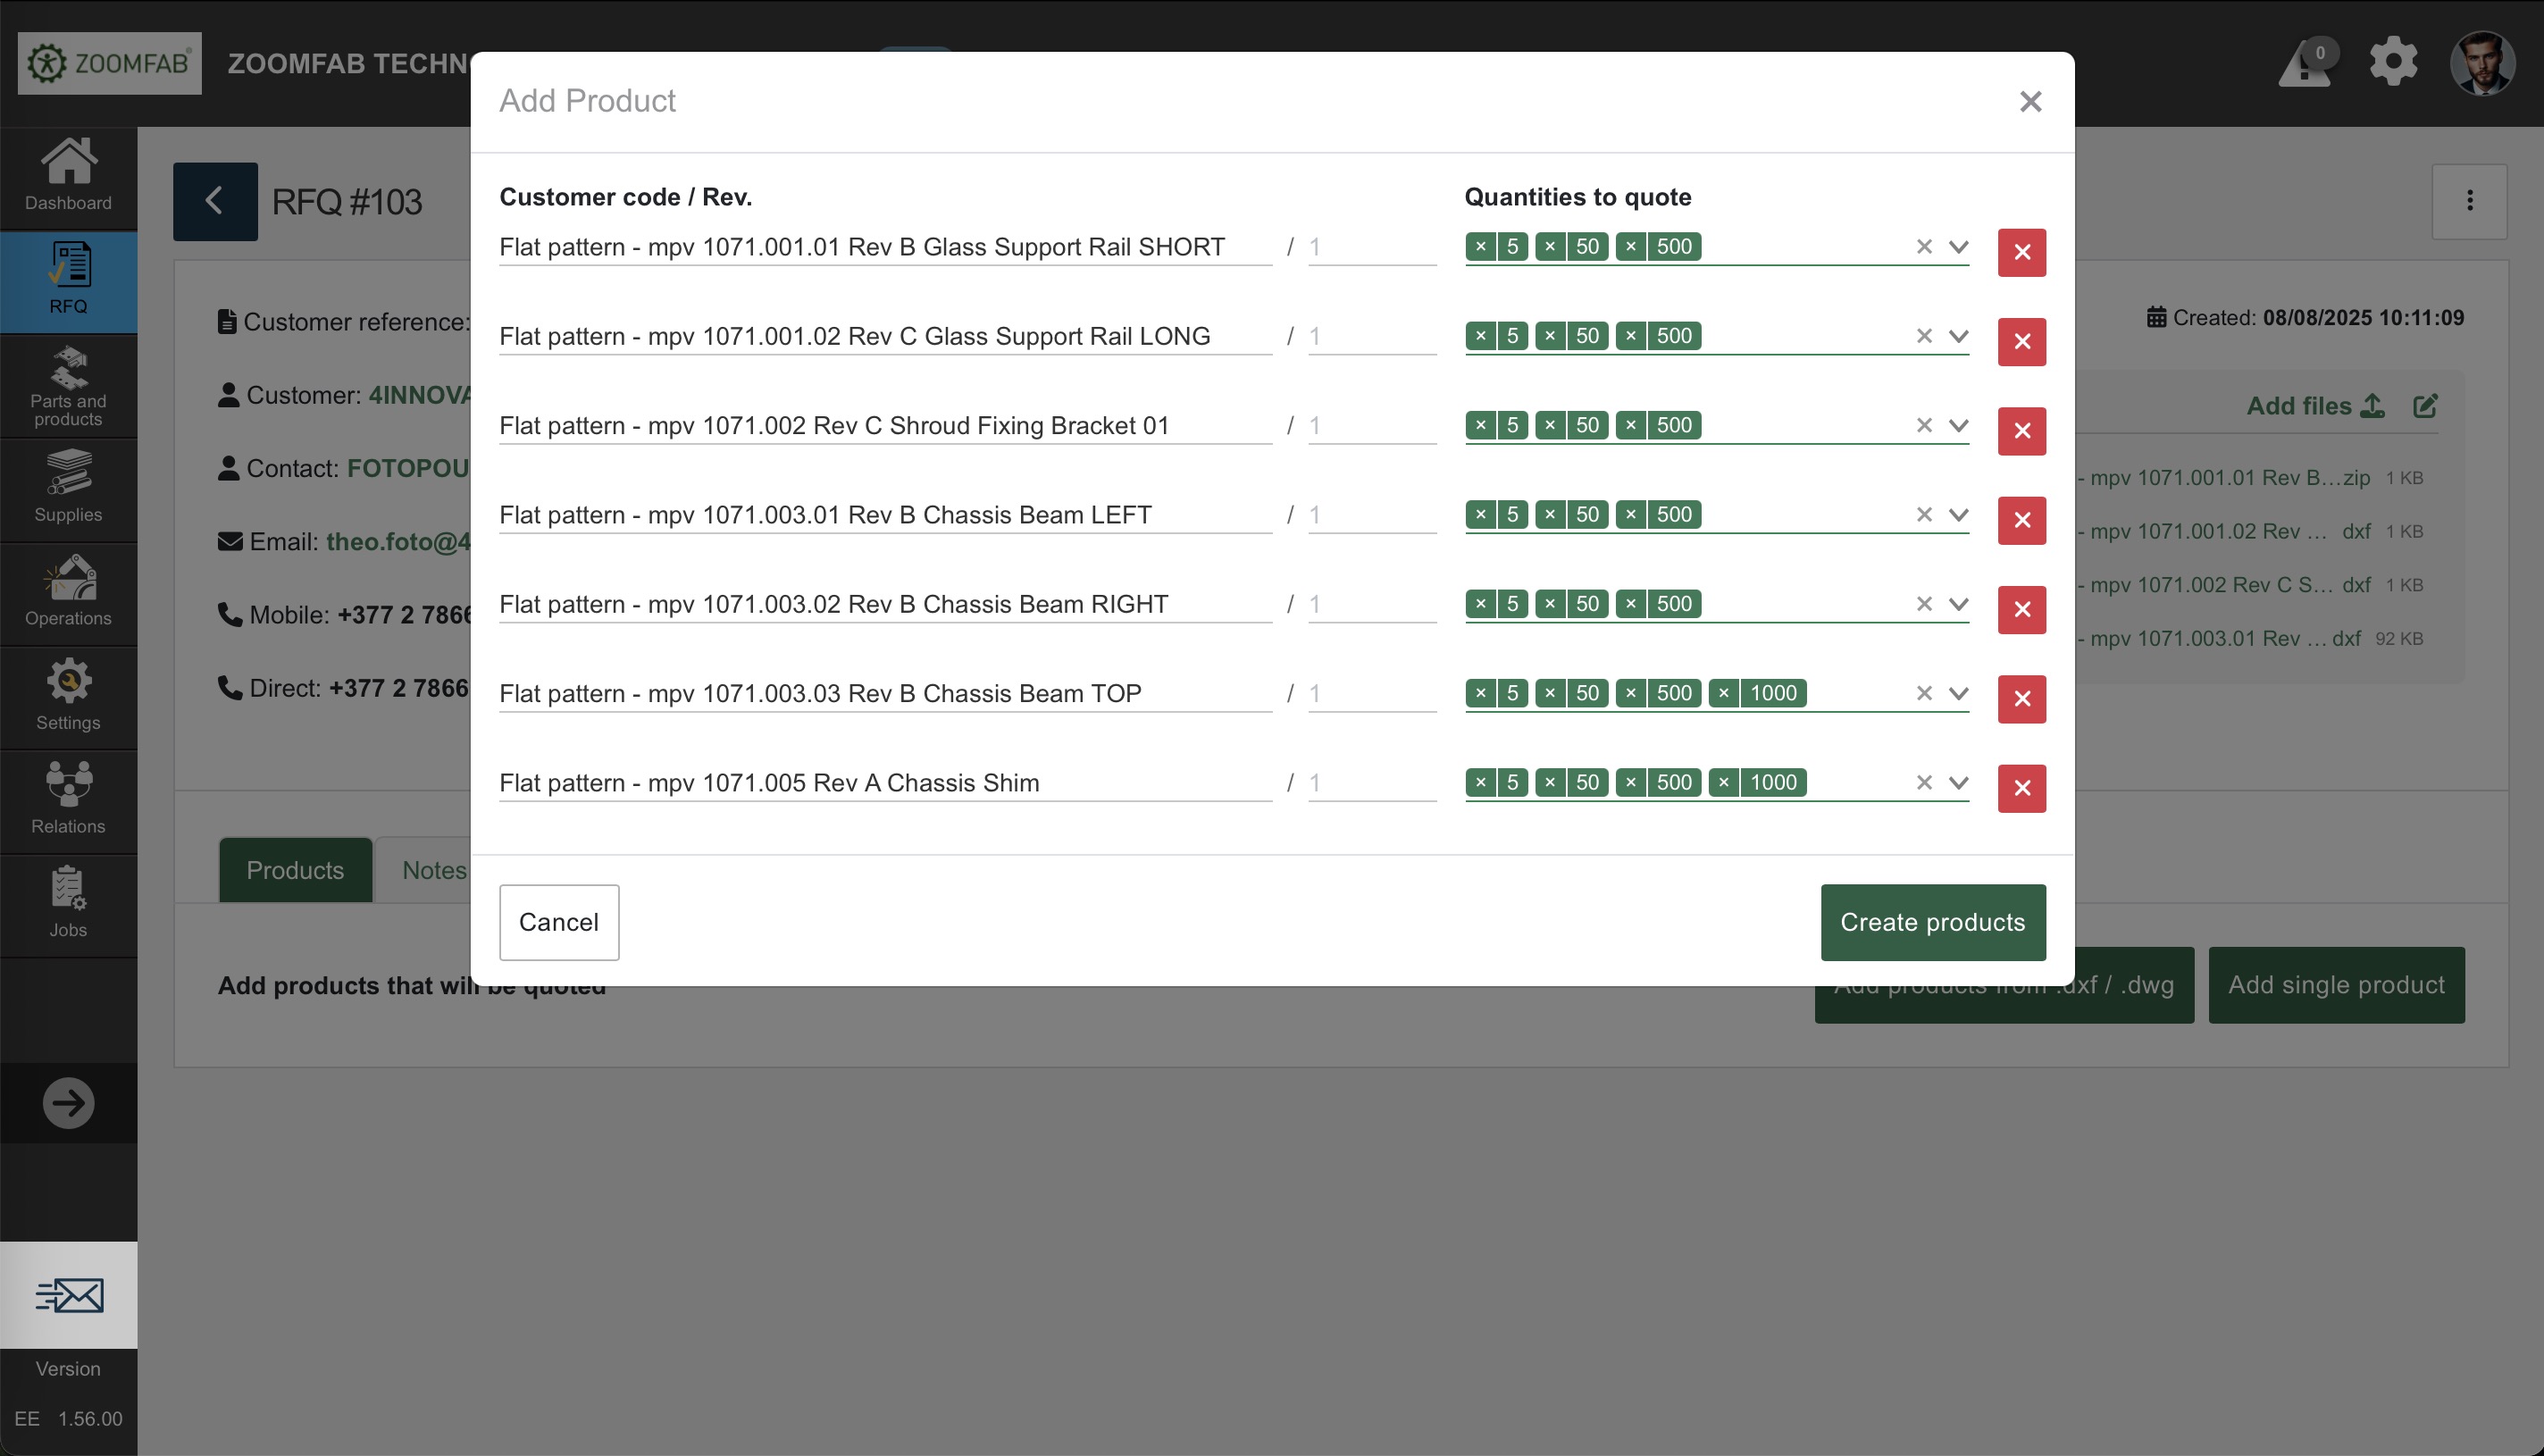Expand sidebar with arrow circle icon
The height and width of the screenshot is (1456, 2544).
[x=68, y=1103]
